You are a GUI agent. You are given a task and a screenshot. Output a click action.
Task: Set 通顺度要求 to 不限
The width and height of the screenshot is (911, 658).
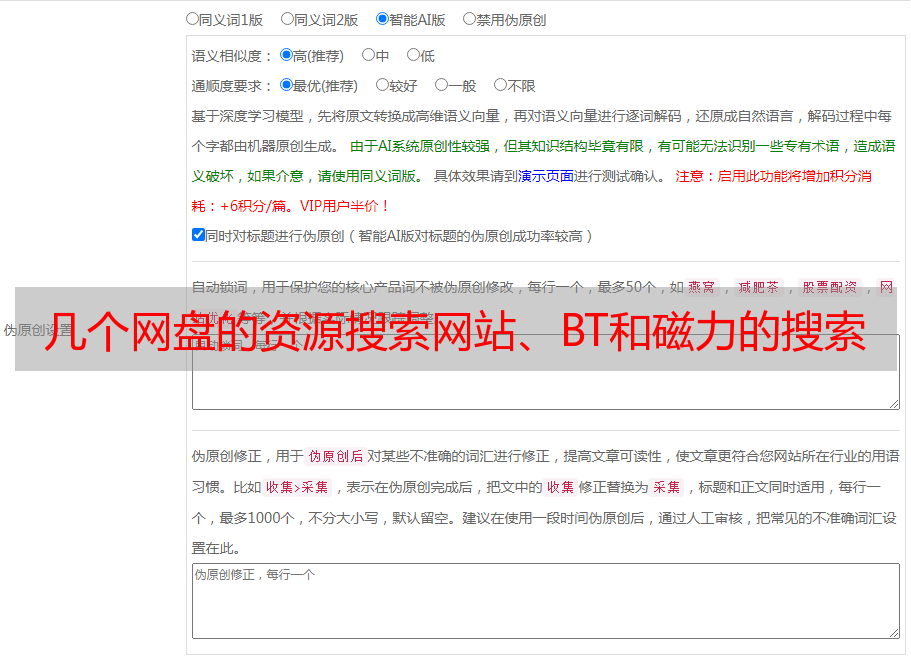click(x=500, y=85)
